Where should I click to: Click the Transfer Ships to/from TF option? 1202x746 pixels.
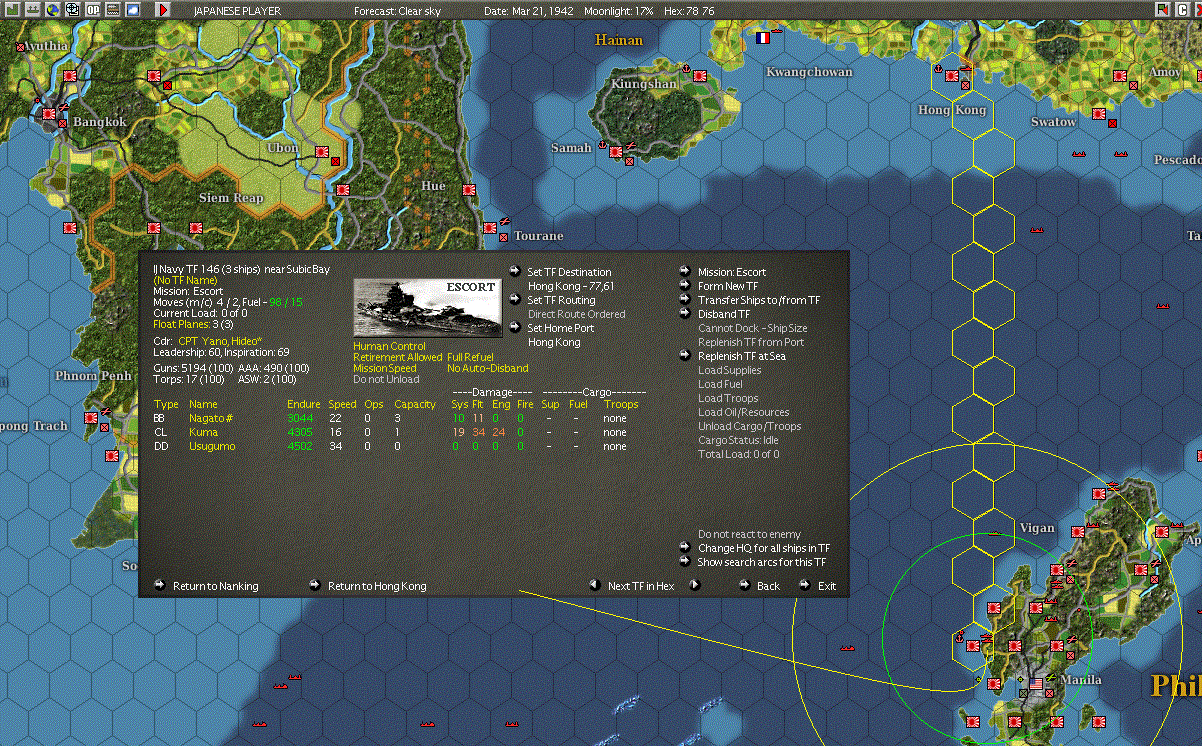(x=759, y=300)
